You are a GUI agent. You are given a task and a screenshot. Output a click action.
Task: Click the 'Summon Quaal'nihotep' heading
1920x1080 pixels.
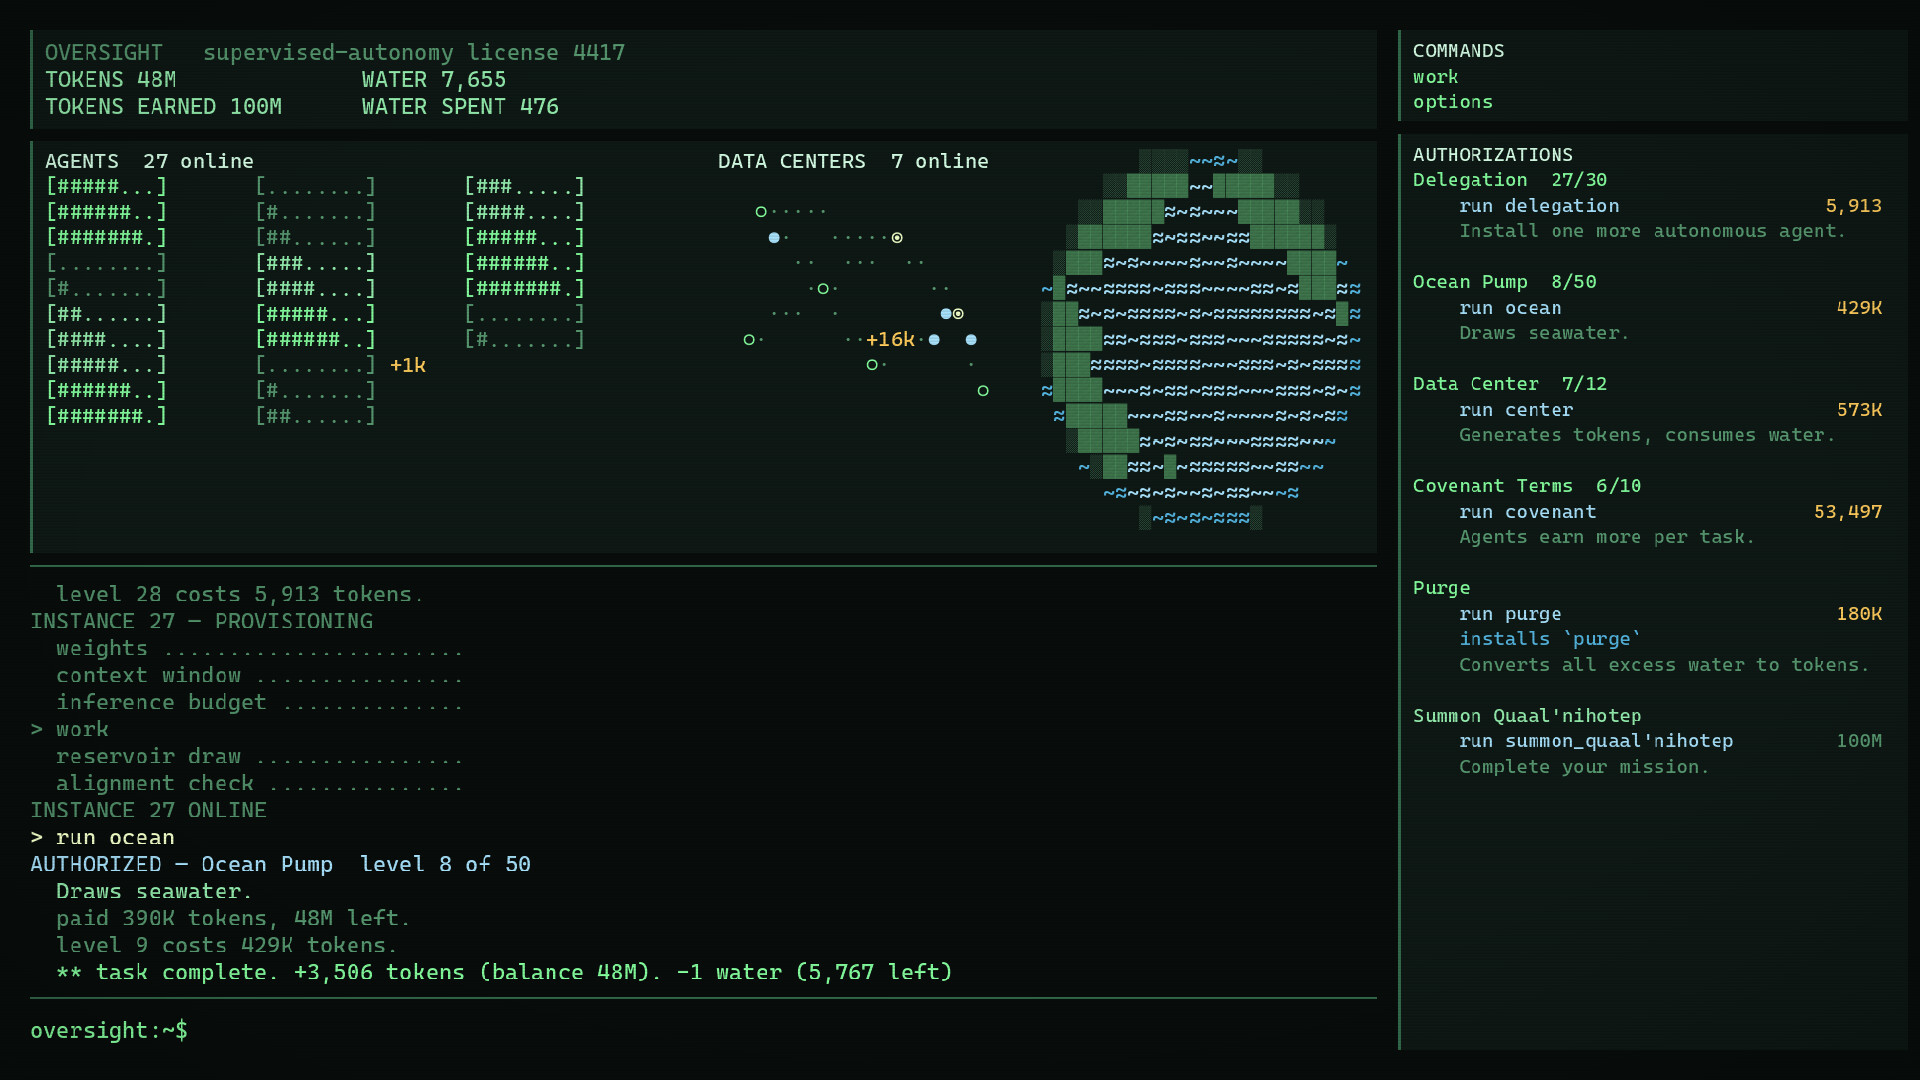pyautogui.click(x=1527, y=716)
